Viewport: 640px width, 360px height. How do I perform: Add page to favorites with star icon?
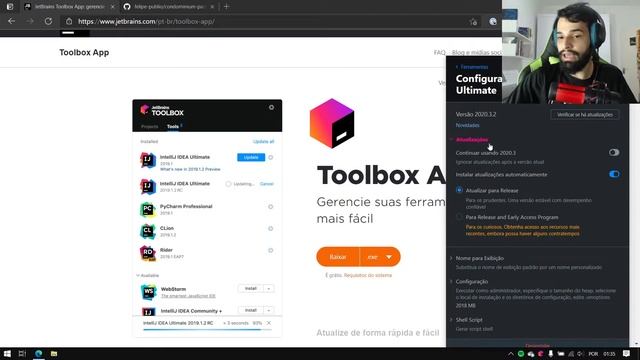point(473,22)
